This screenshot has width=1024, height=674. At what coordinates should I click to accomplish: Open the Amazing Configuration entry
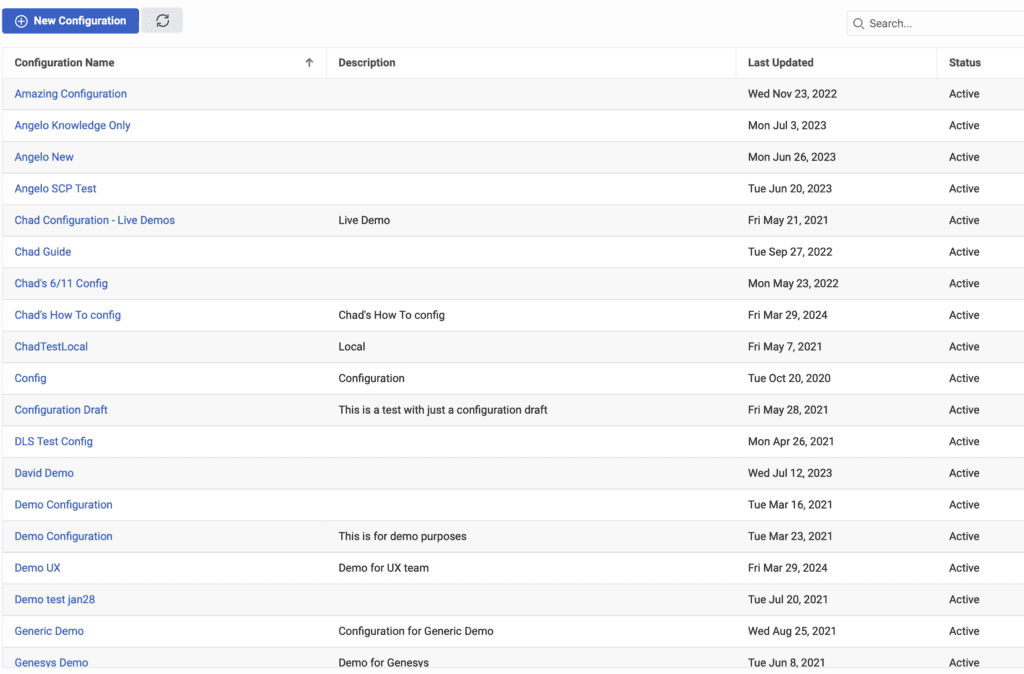tap(70, 93)
